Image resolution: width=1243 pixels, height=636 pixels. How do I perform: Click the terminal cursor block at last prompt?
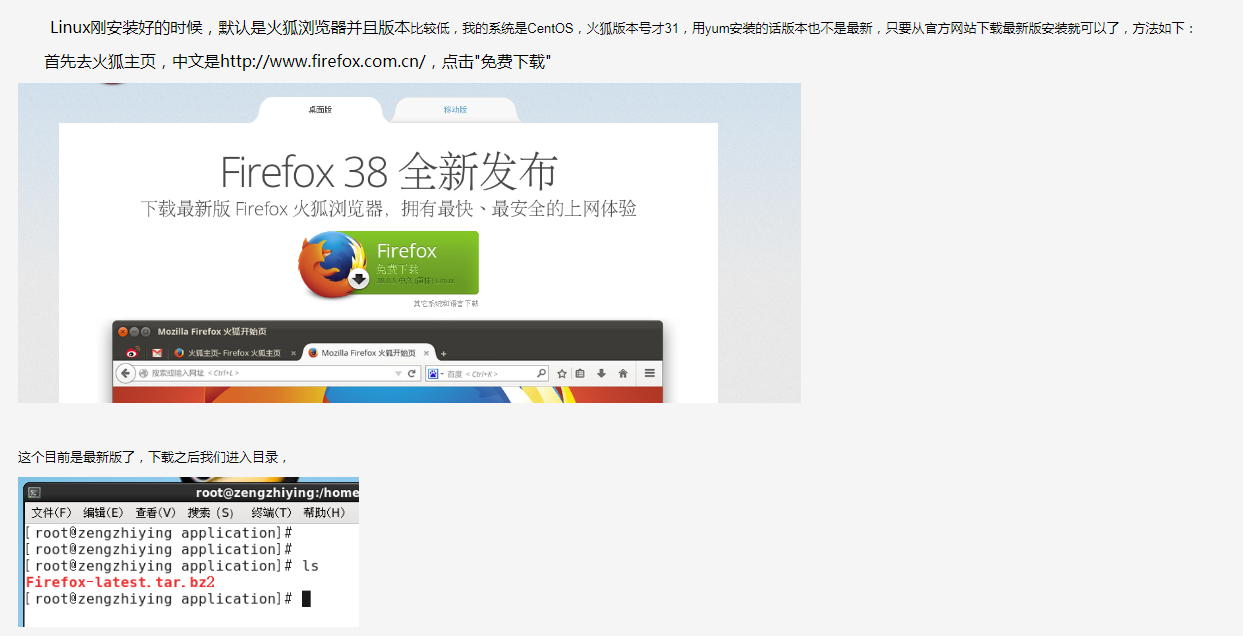pos(306,599)
